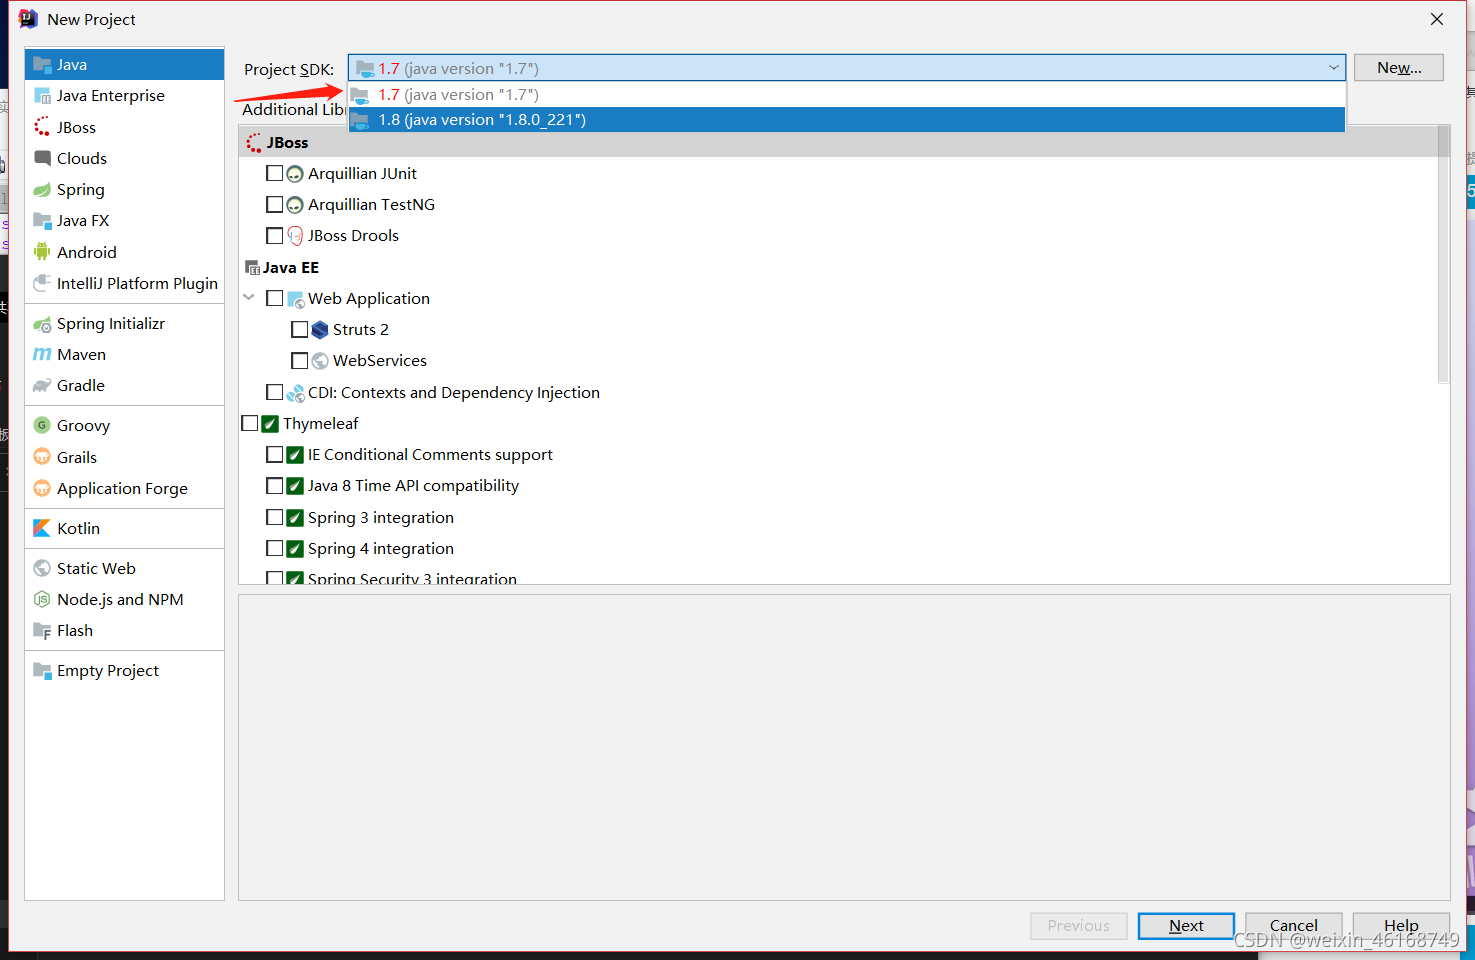Image resolution: width=1475 pixels, height=960 pixels.
Task: Enable the Arquillian JUnit checkbox
Action: pyautogui.click(x=275, y=173)
